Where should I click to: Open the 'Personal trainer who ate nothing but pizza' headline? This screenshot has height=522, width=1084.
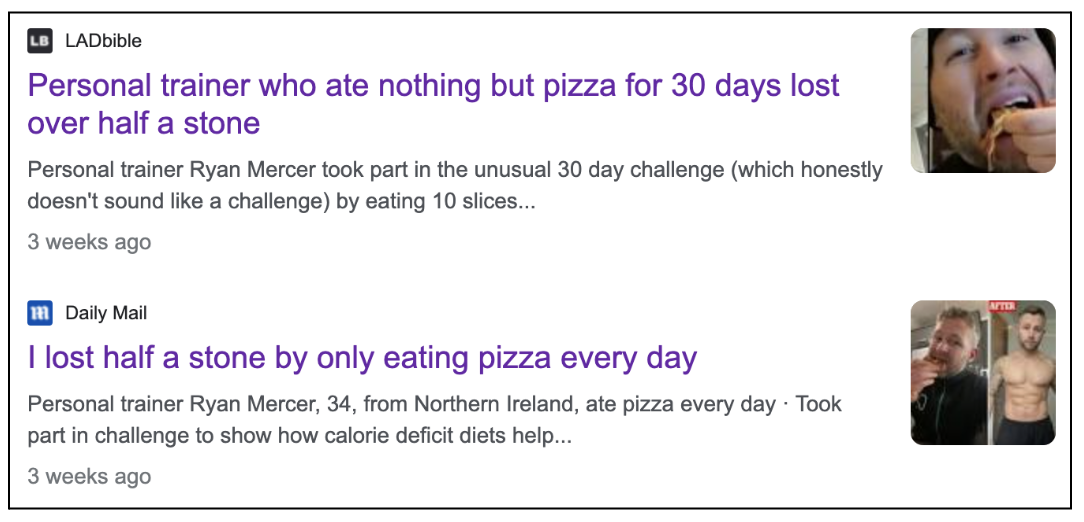pyautogui.click(x=433, y=86)
